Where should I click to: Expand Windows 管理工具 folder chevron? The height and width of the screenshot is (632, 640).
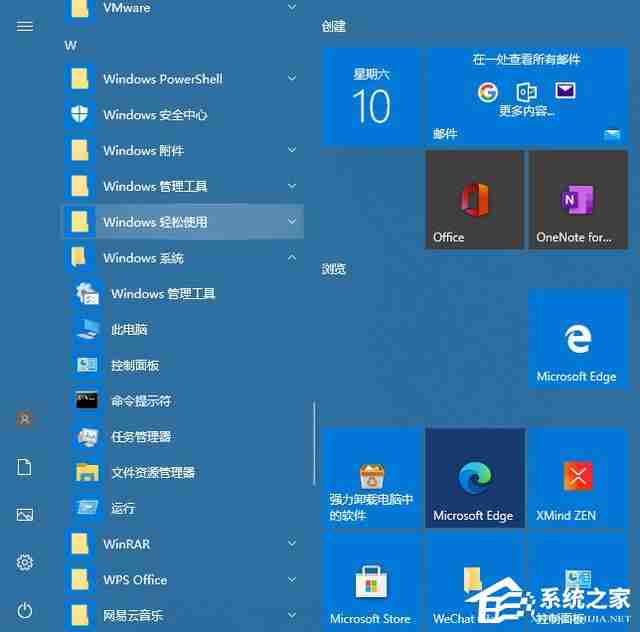click(292, 186)
